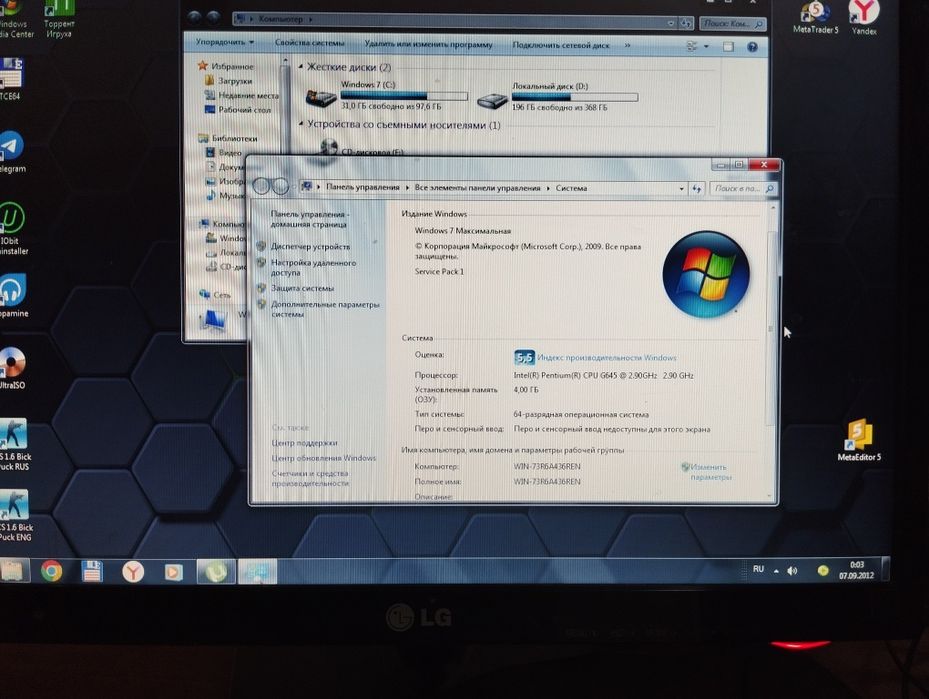The width and height of the screenshot is (929, 699).
Task: Open the Yandex browser taskbar icon
Action: coord(133,572)
